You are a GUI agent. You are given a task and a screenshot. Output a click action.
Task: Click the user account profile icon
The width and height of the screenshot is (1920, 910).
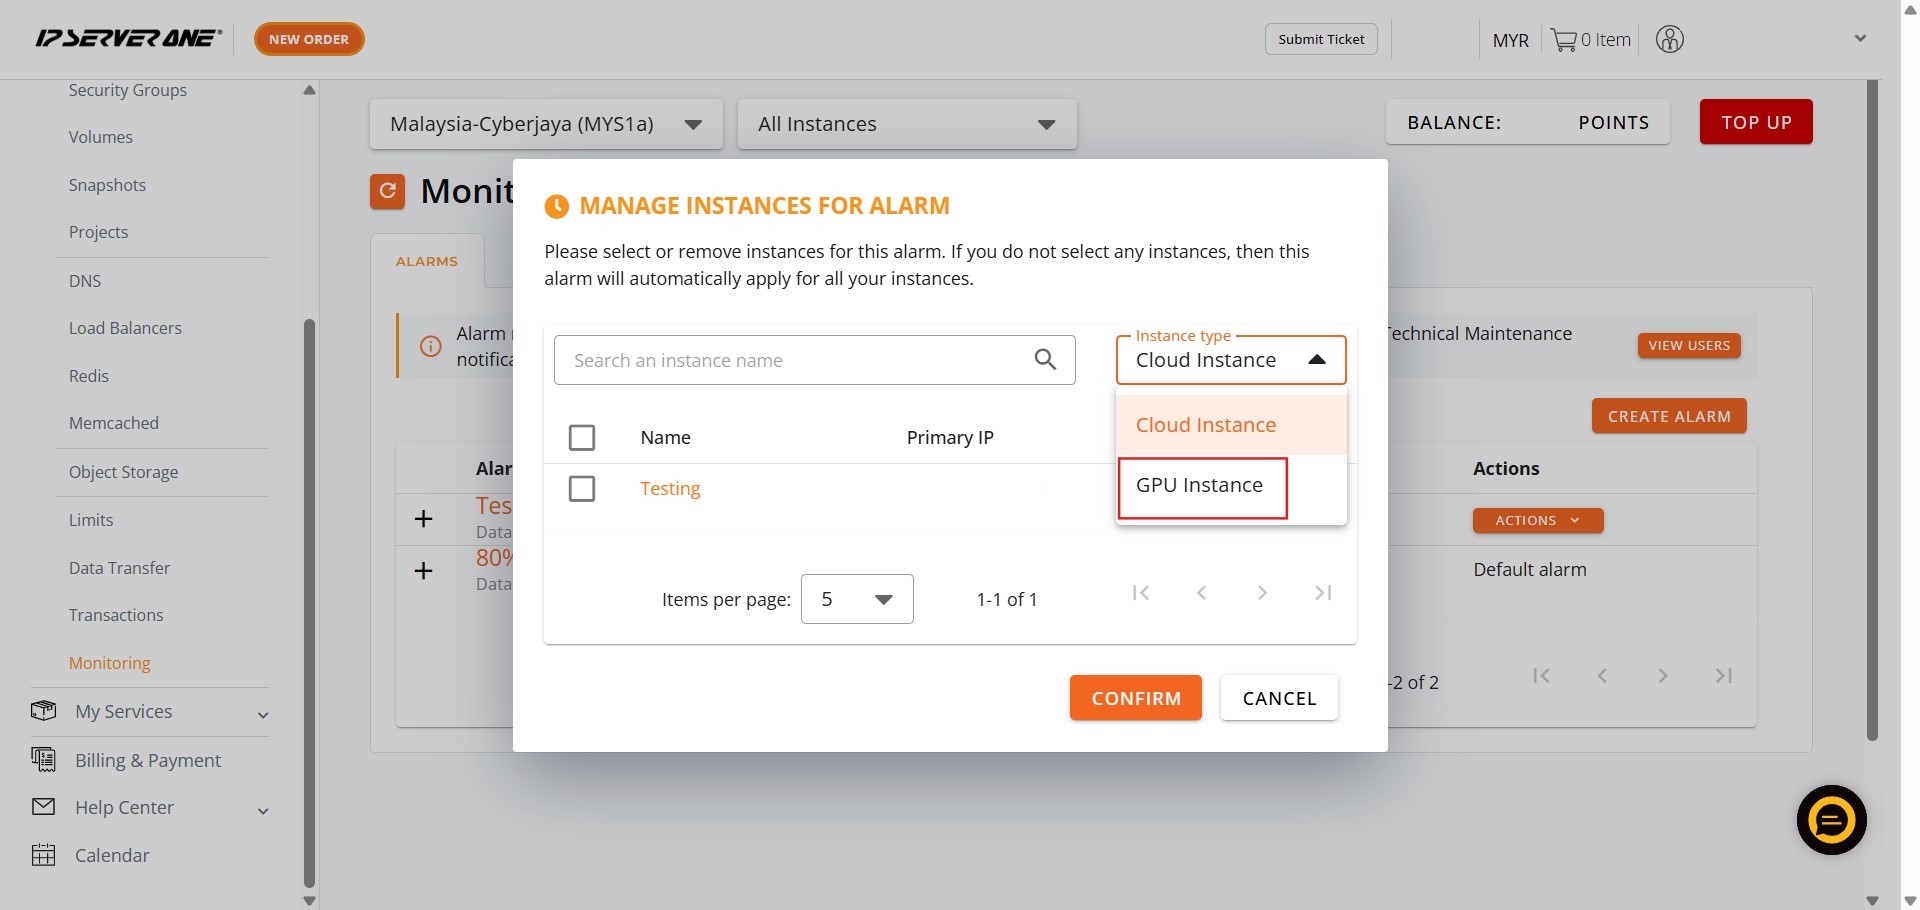(x=1669, y=40)
